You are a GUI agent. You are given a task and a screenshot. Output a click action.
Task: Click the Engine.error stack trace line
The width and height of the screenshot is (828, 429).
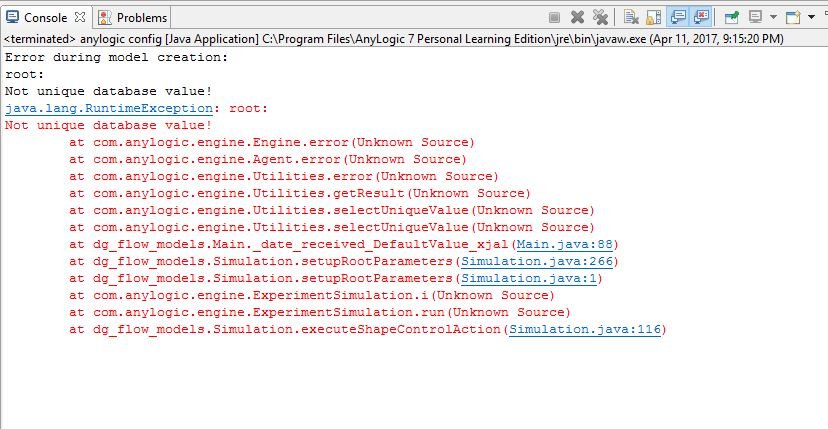tap(271, 142)
